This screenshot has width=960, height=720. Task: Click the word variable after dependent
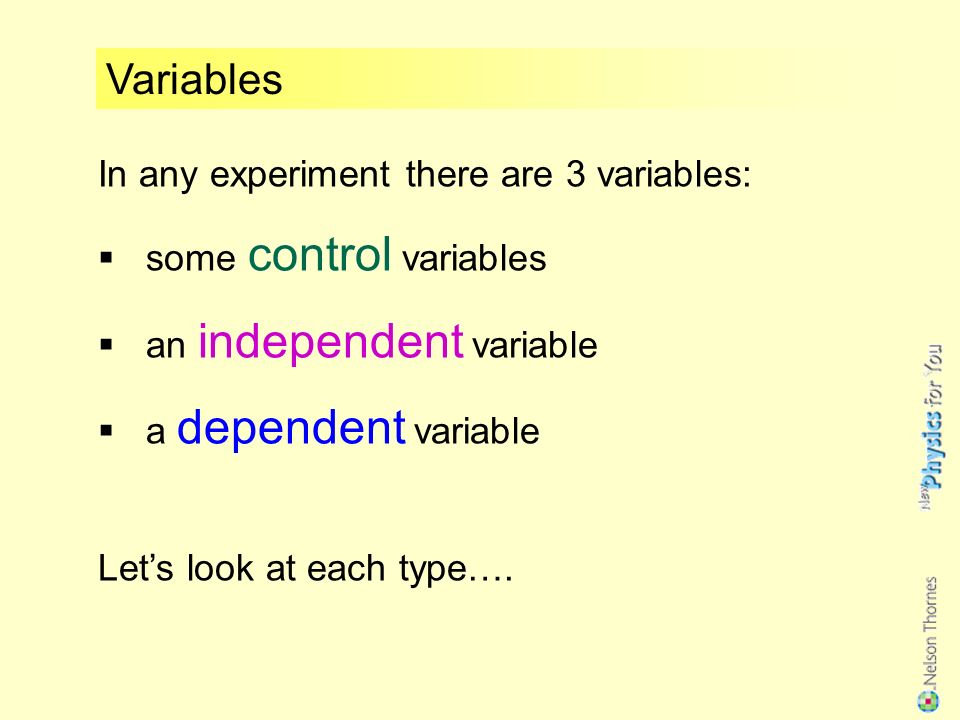click(477, 431)
